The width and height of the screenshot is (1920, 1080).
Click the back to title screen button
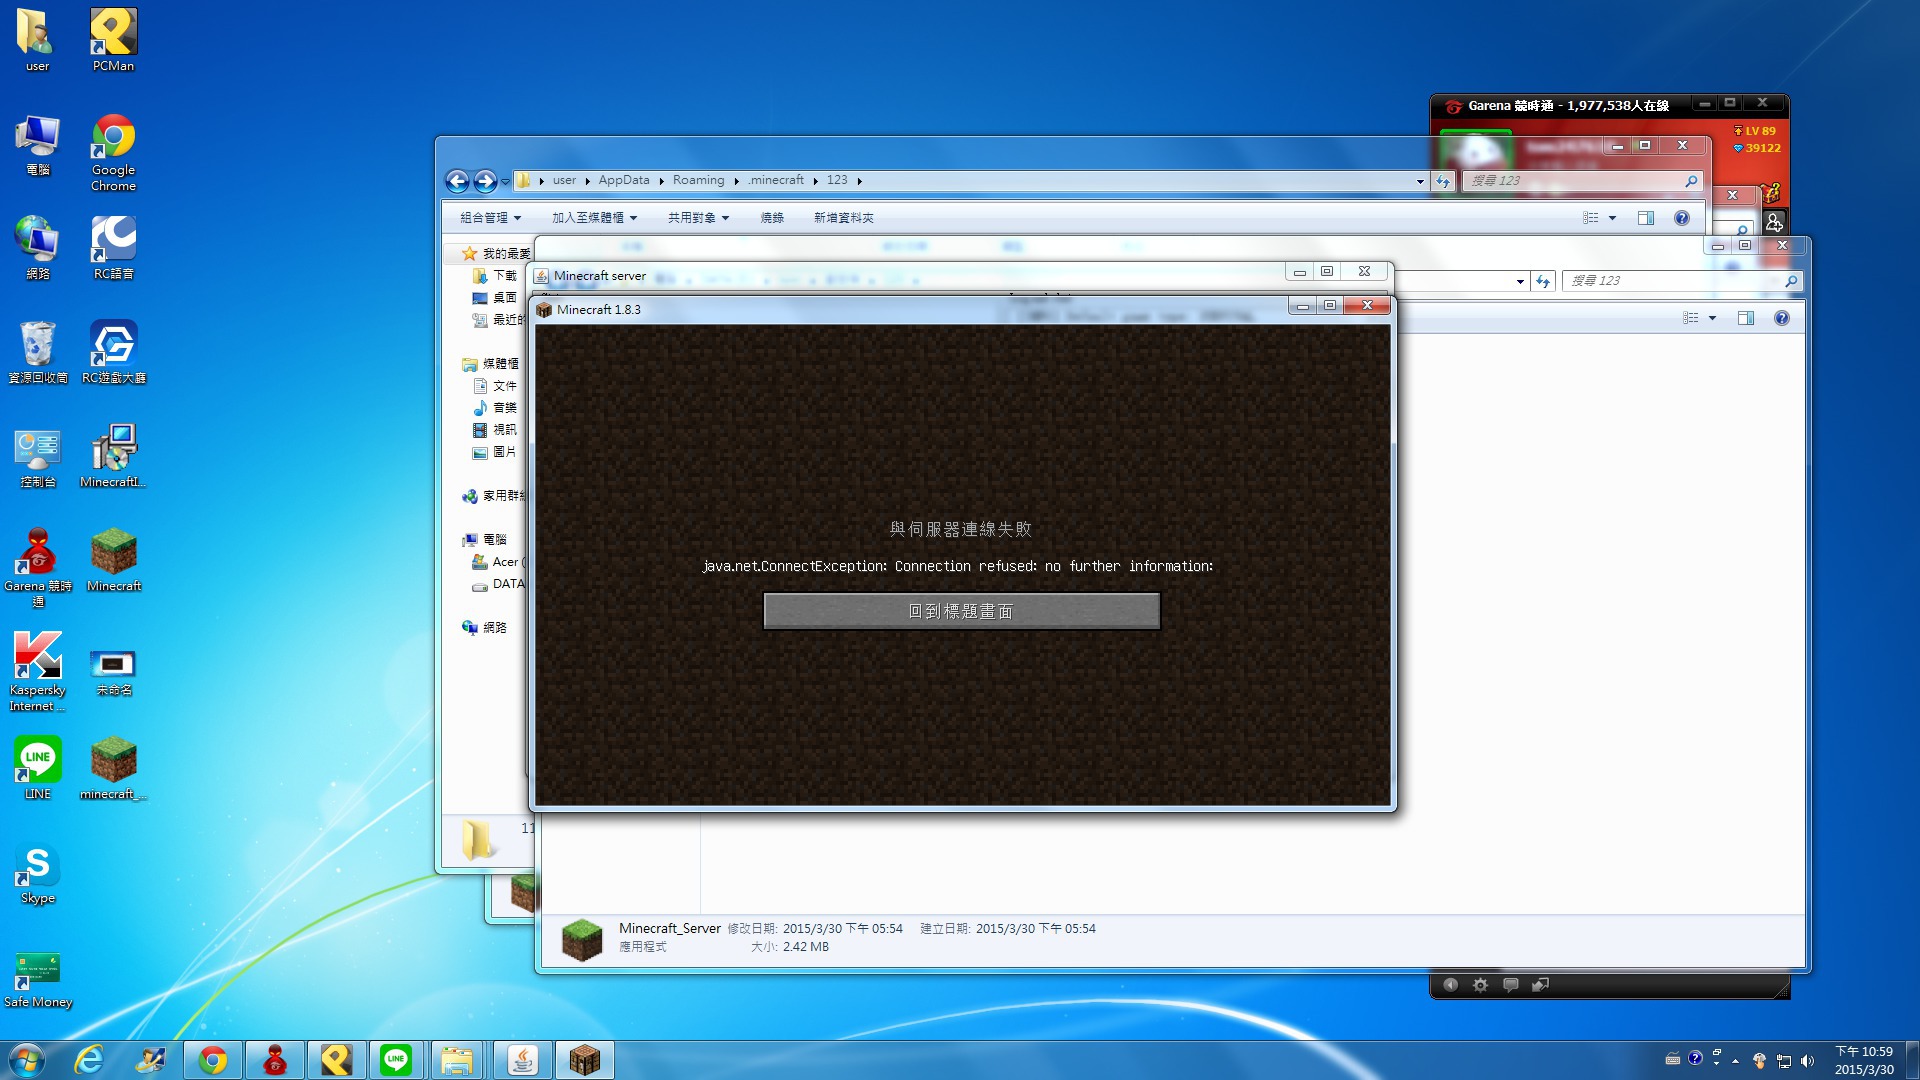[x=961, y=611]
